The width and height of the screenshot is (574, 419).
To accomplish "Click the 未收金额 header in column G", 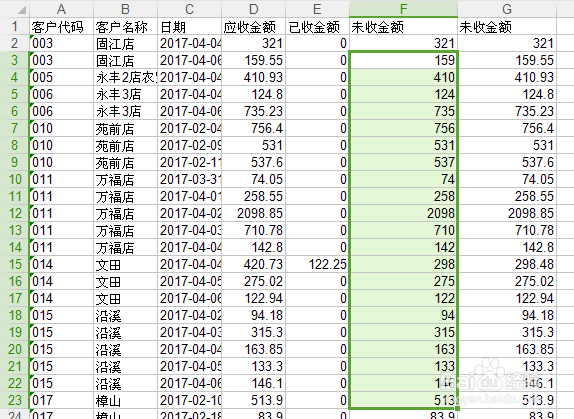I will (507, 26).
